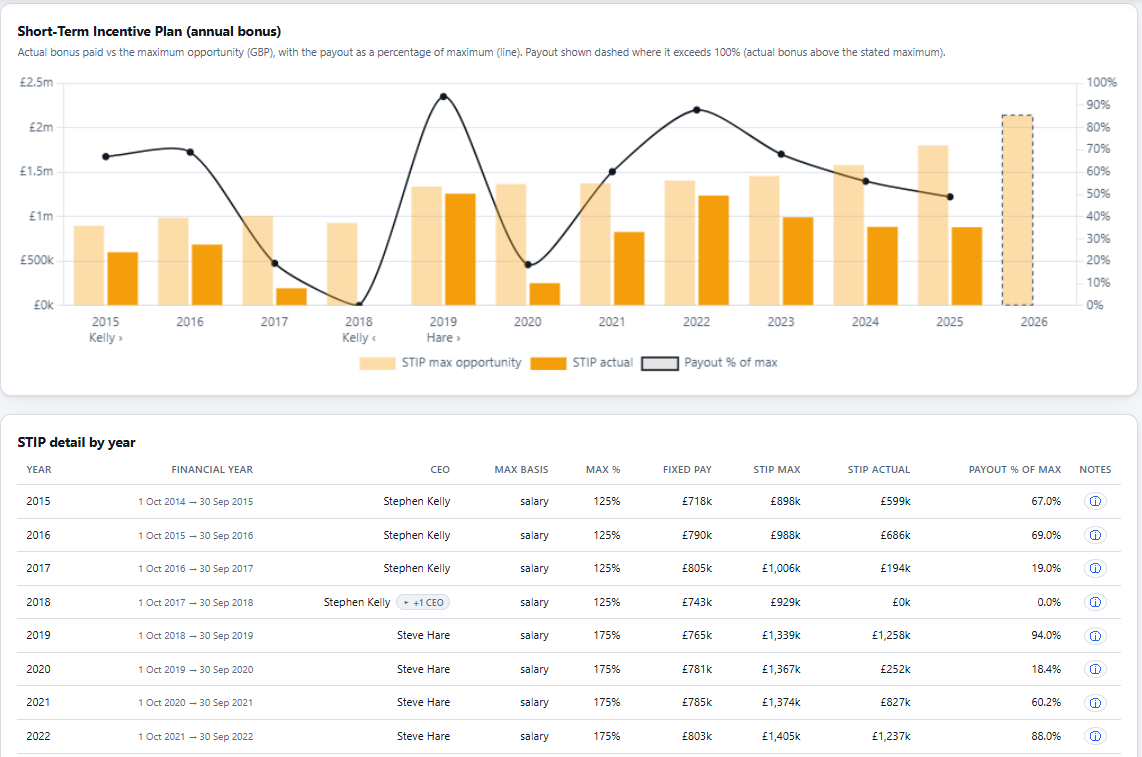The height and width of the screenshot is (757, 1142).
Task: Select the '1 Oct 2019 — 30 Sep 2020' cell
Action: coord(196,670)
